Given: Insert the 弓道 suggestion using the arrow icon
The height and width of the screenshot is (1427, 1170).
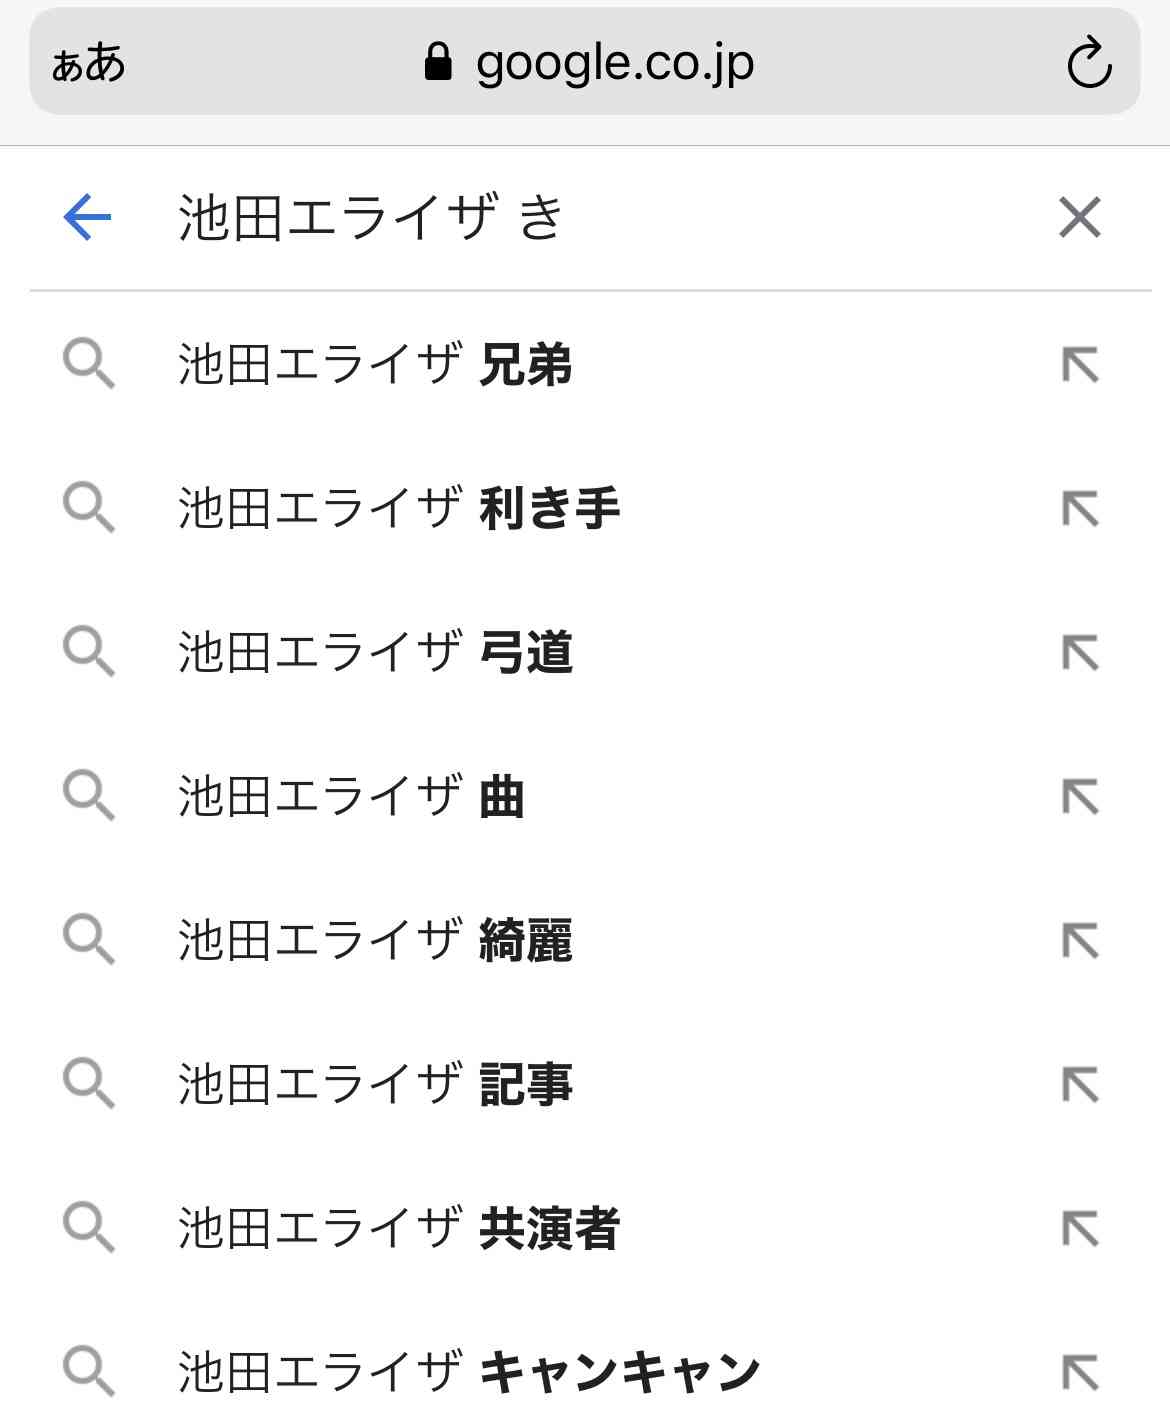Looking at the screenshot, I should click(1080, 653).
